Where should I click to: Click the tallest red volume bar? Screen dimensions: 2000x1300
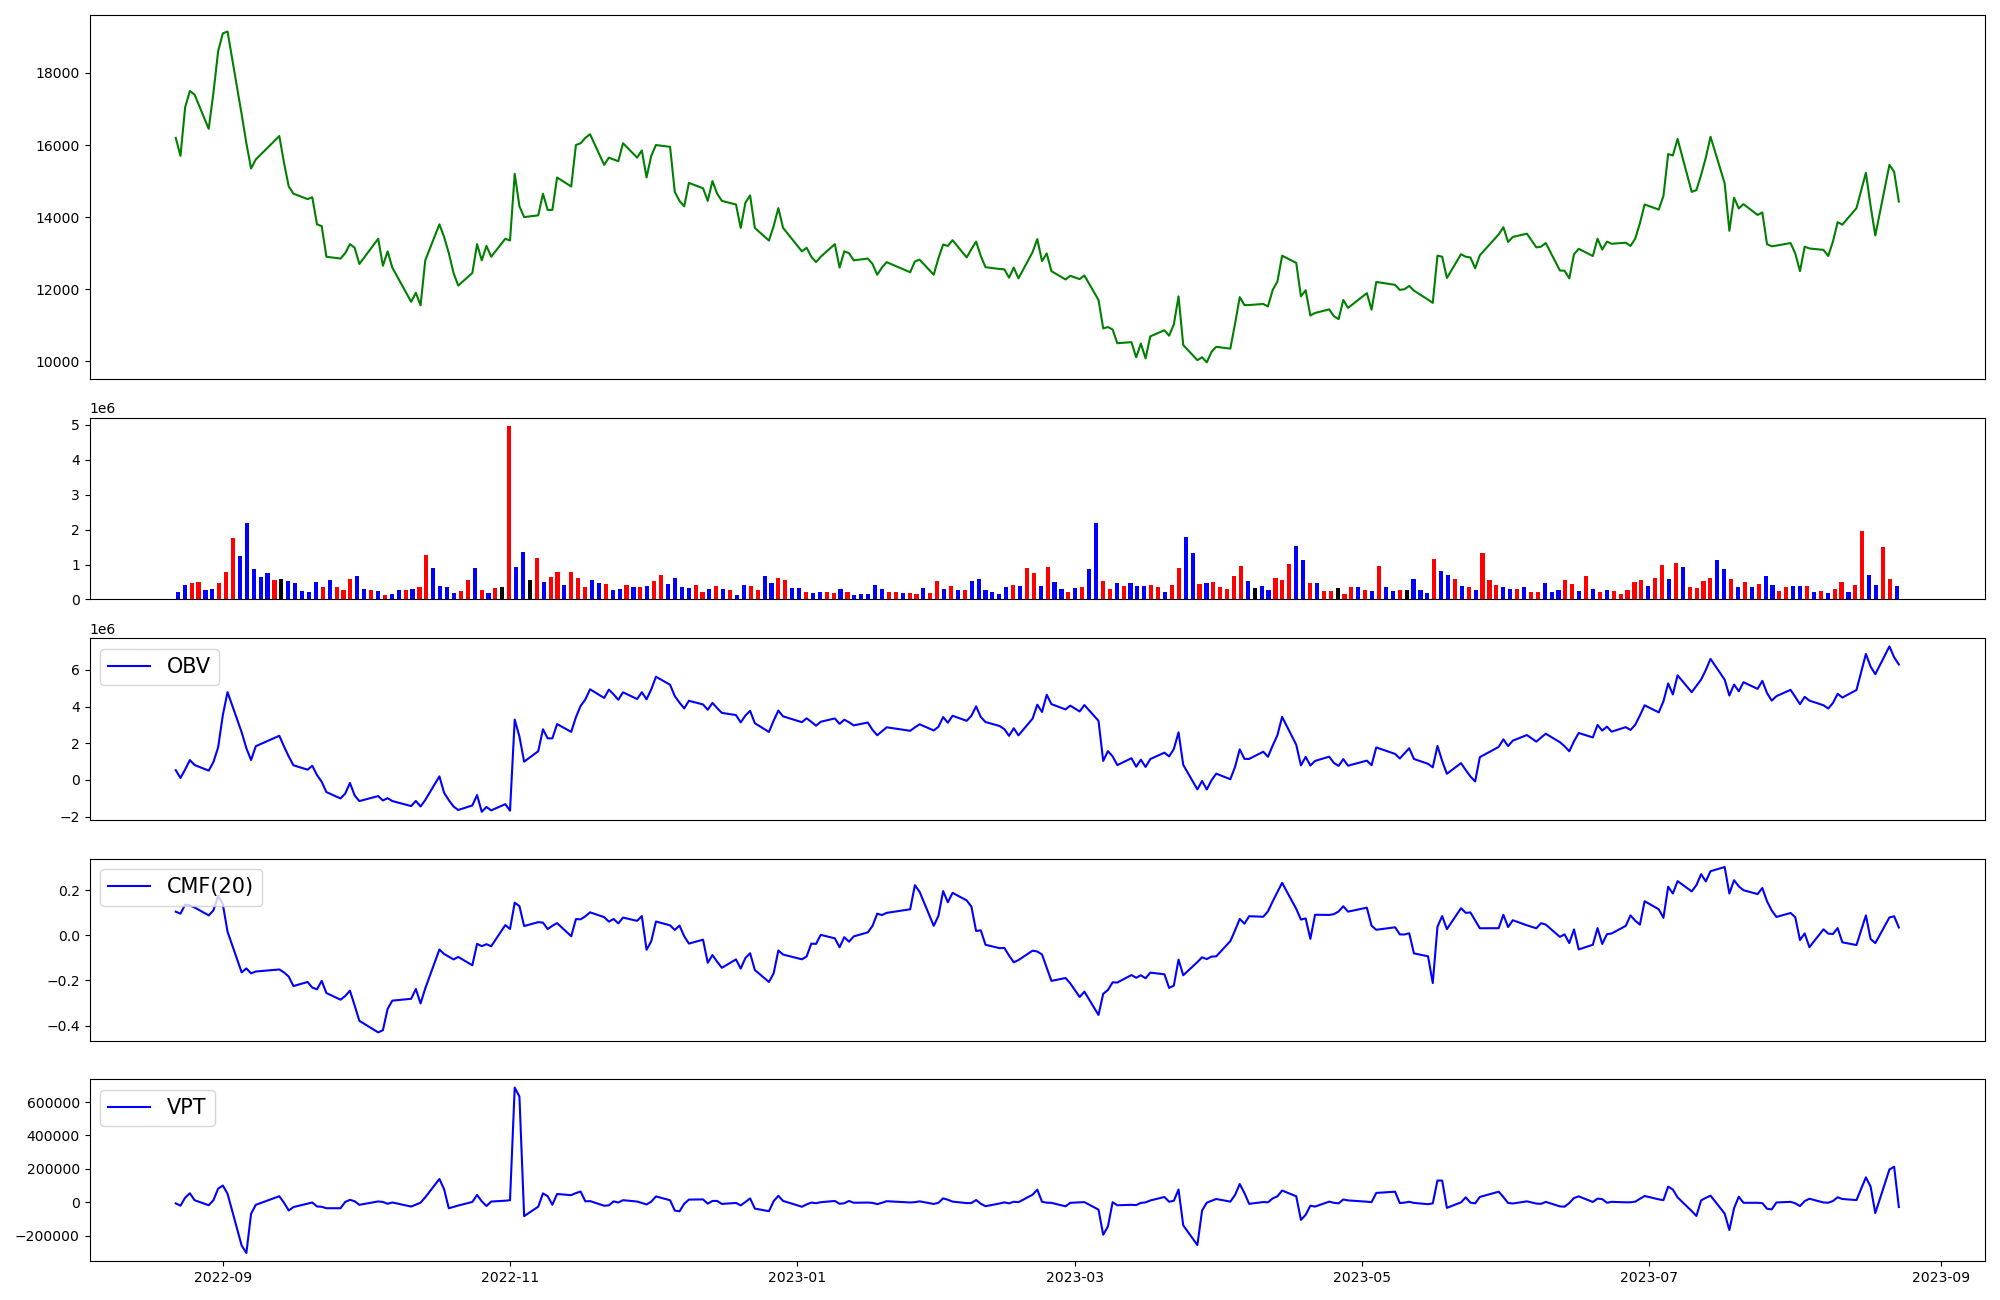509,510
